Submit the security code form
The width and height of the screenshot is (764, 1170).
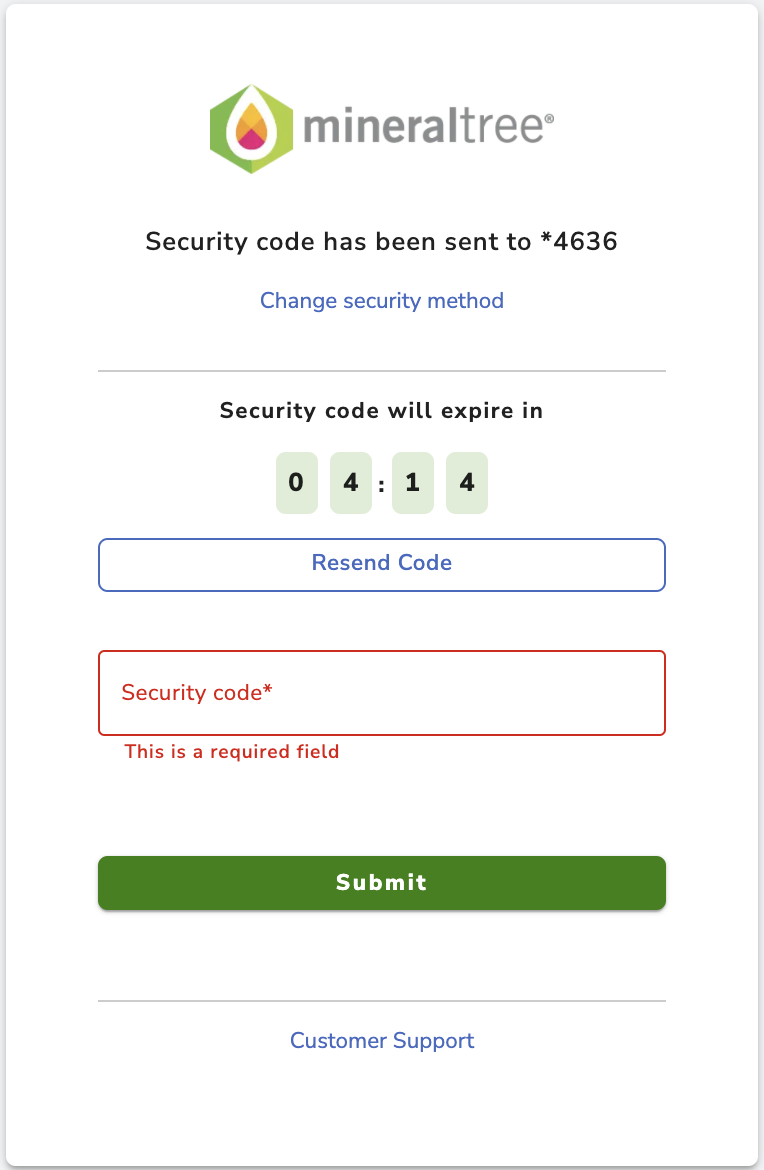pos(381,883)
